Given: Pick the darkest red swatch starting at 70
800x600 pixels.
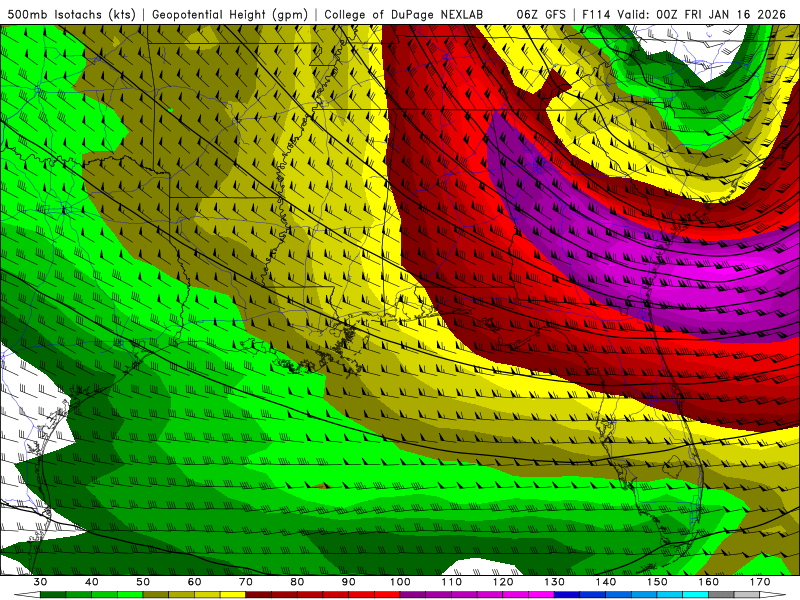Looking at the screenshot, I should coord(259,595).
